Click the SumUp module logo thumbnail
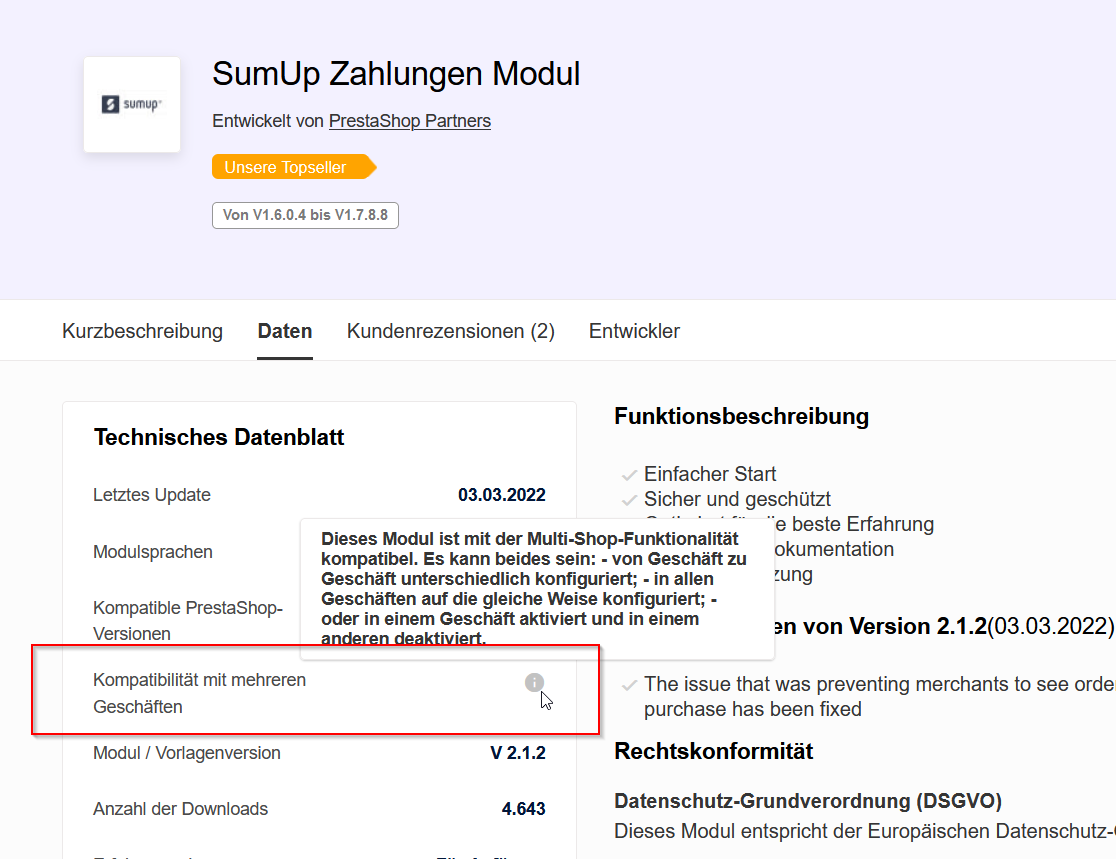This screenshot has height=859, width=1116. [132, 105]
